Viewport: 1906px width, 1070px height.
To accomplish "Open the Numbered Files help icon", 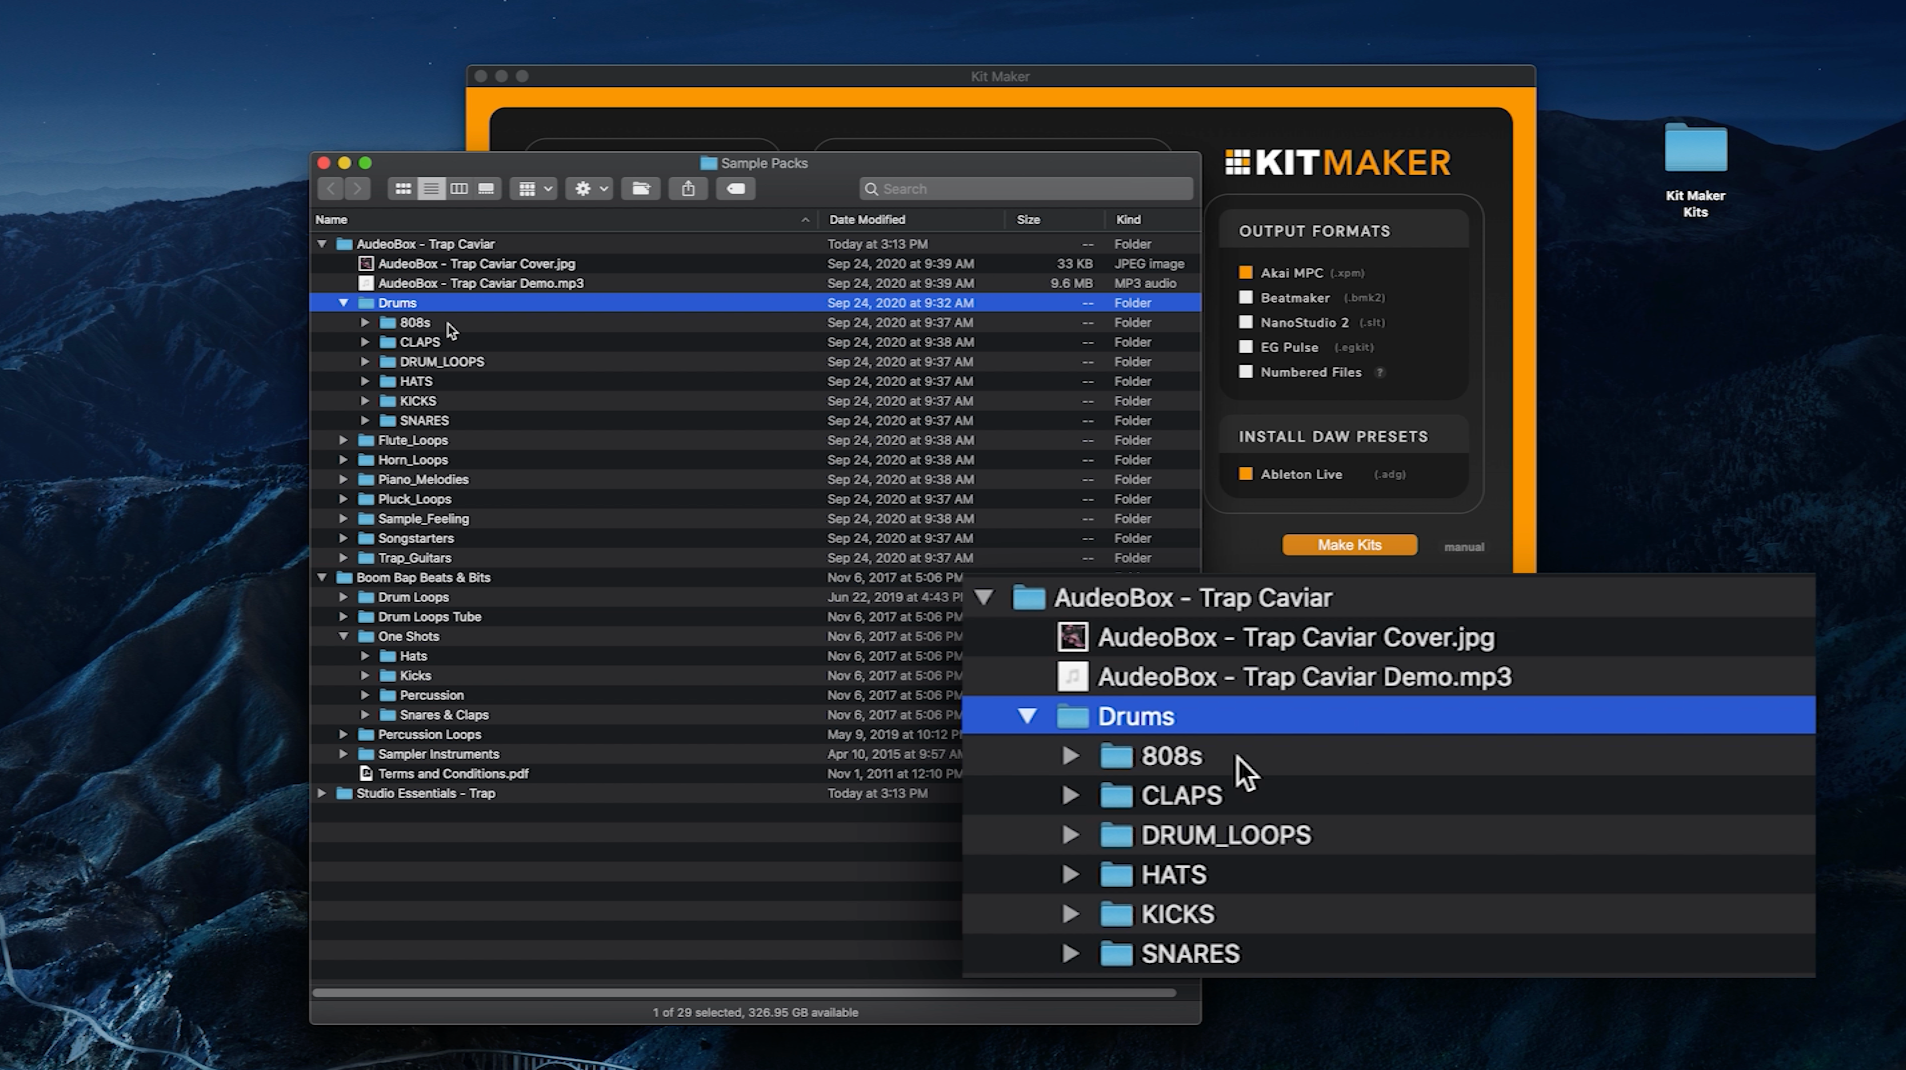I will point(1380,372).
